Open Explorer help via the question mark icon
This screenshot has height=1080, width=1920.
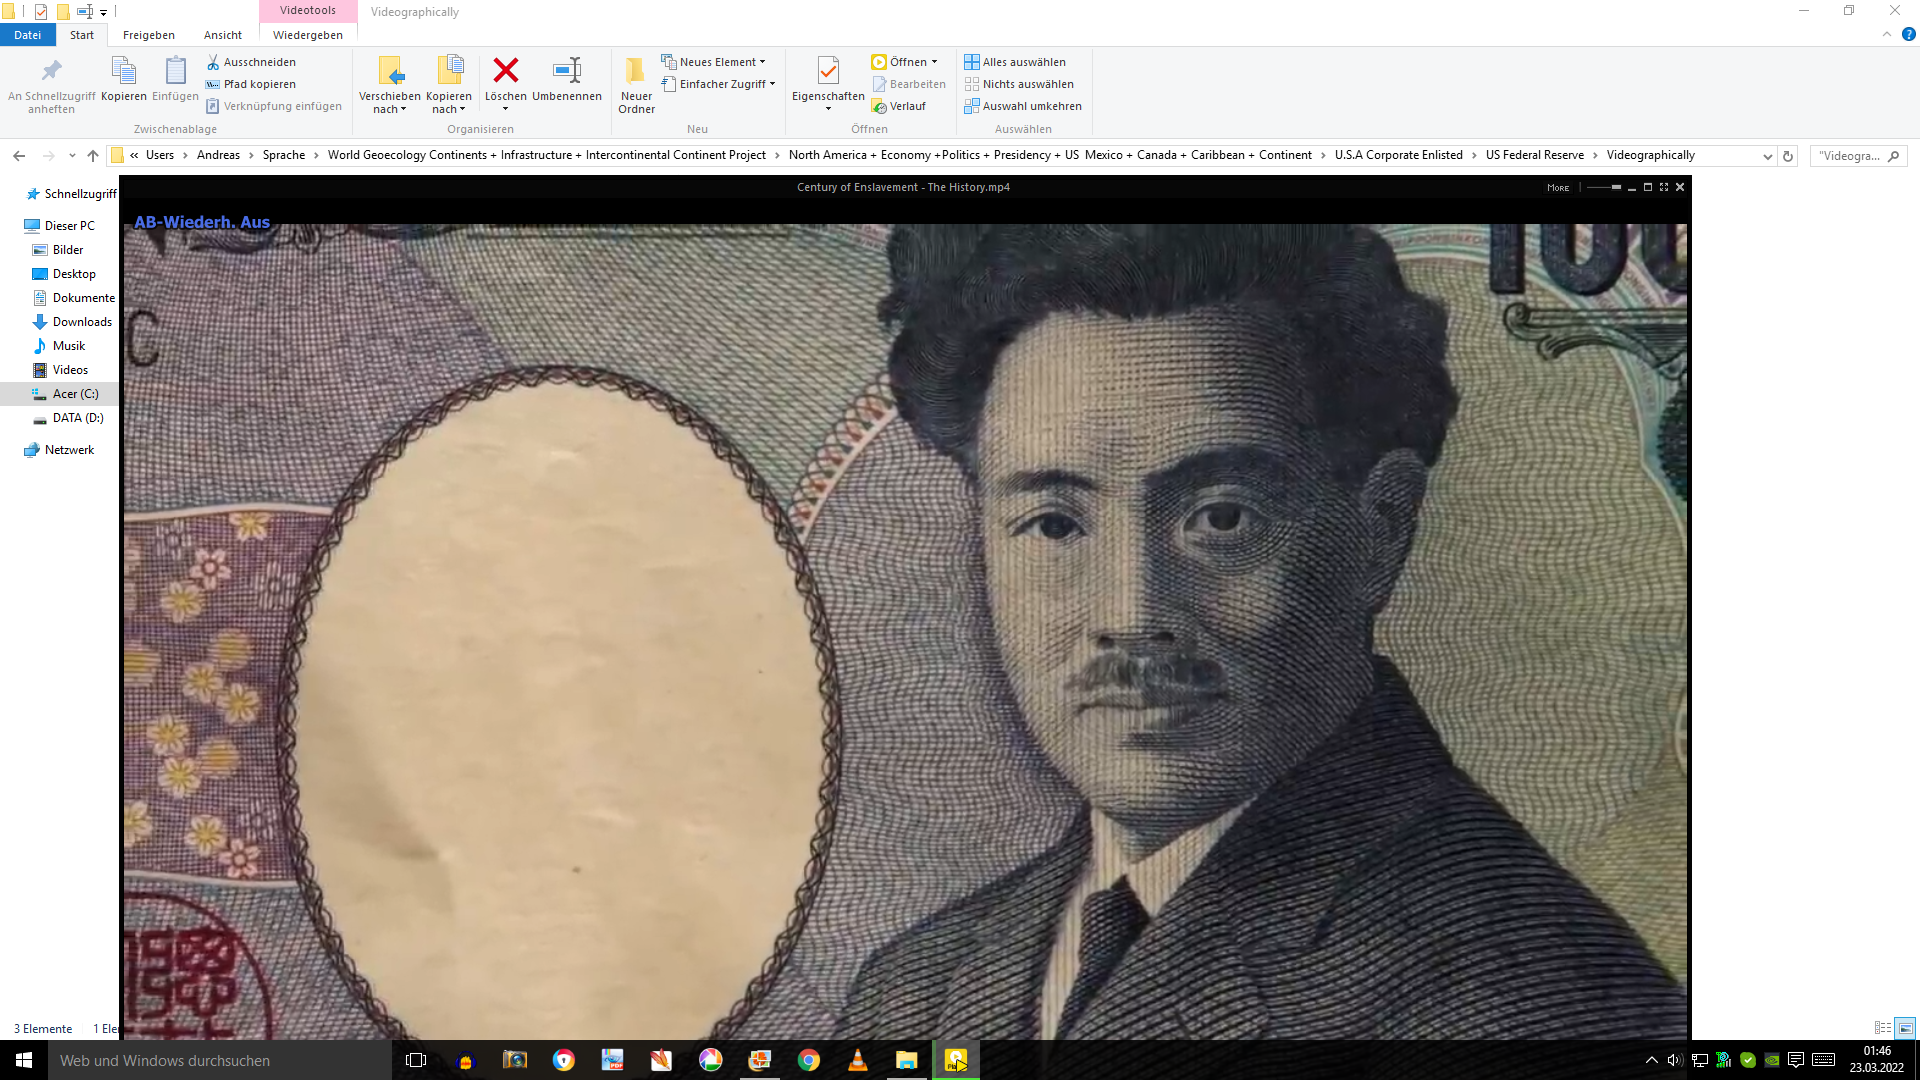pyautogui.click(x=1908, y=34)
